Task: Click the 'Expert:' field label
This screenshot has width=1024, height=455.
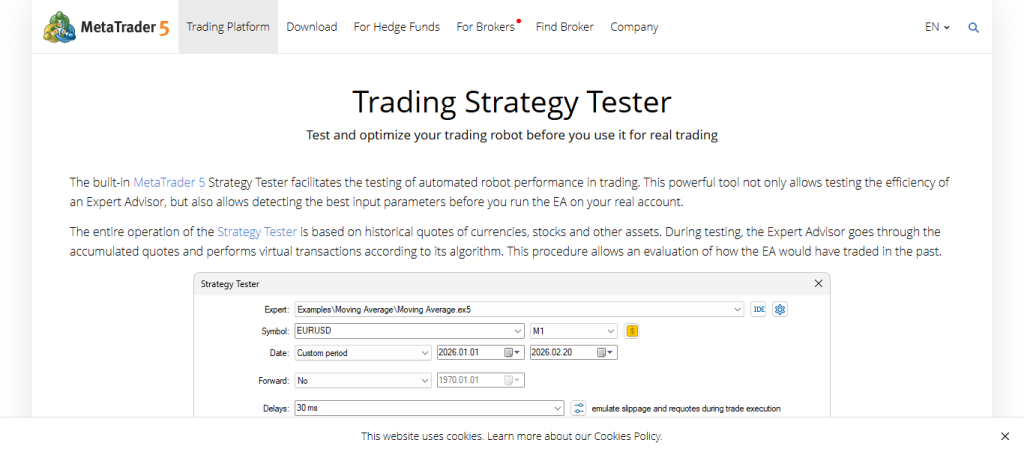Action: point(277,309)
